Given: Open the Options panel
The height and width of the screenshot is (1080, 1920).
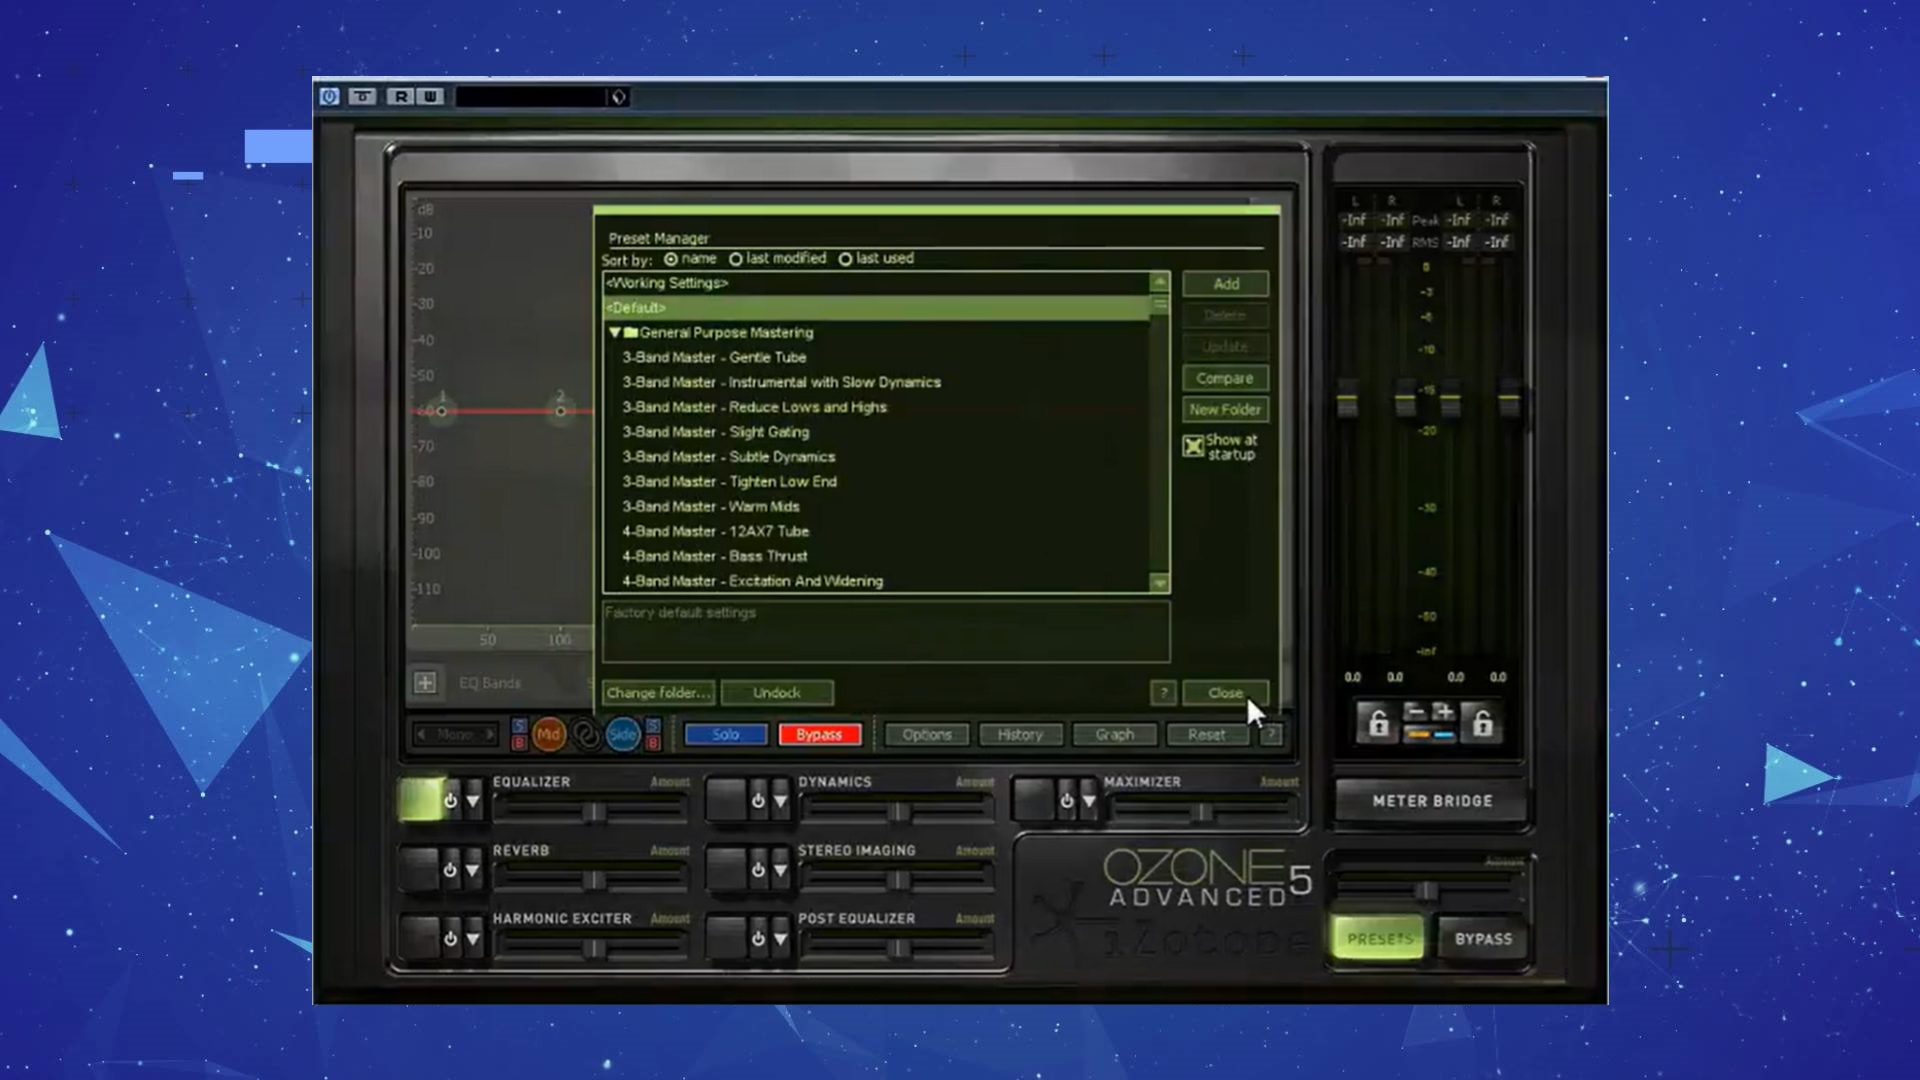Looking at the screenshot, I should [927, 734].
